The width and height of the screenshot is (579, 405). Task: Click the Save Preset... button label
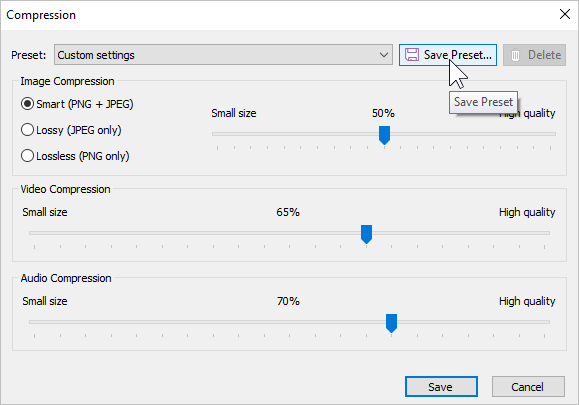[x=458, y=55]
